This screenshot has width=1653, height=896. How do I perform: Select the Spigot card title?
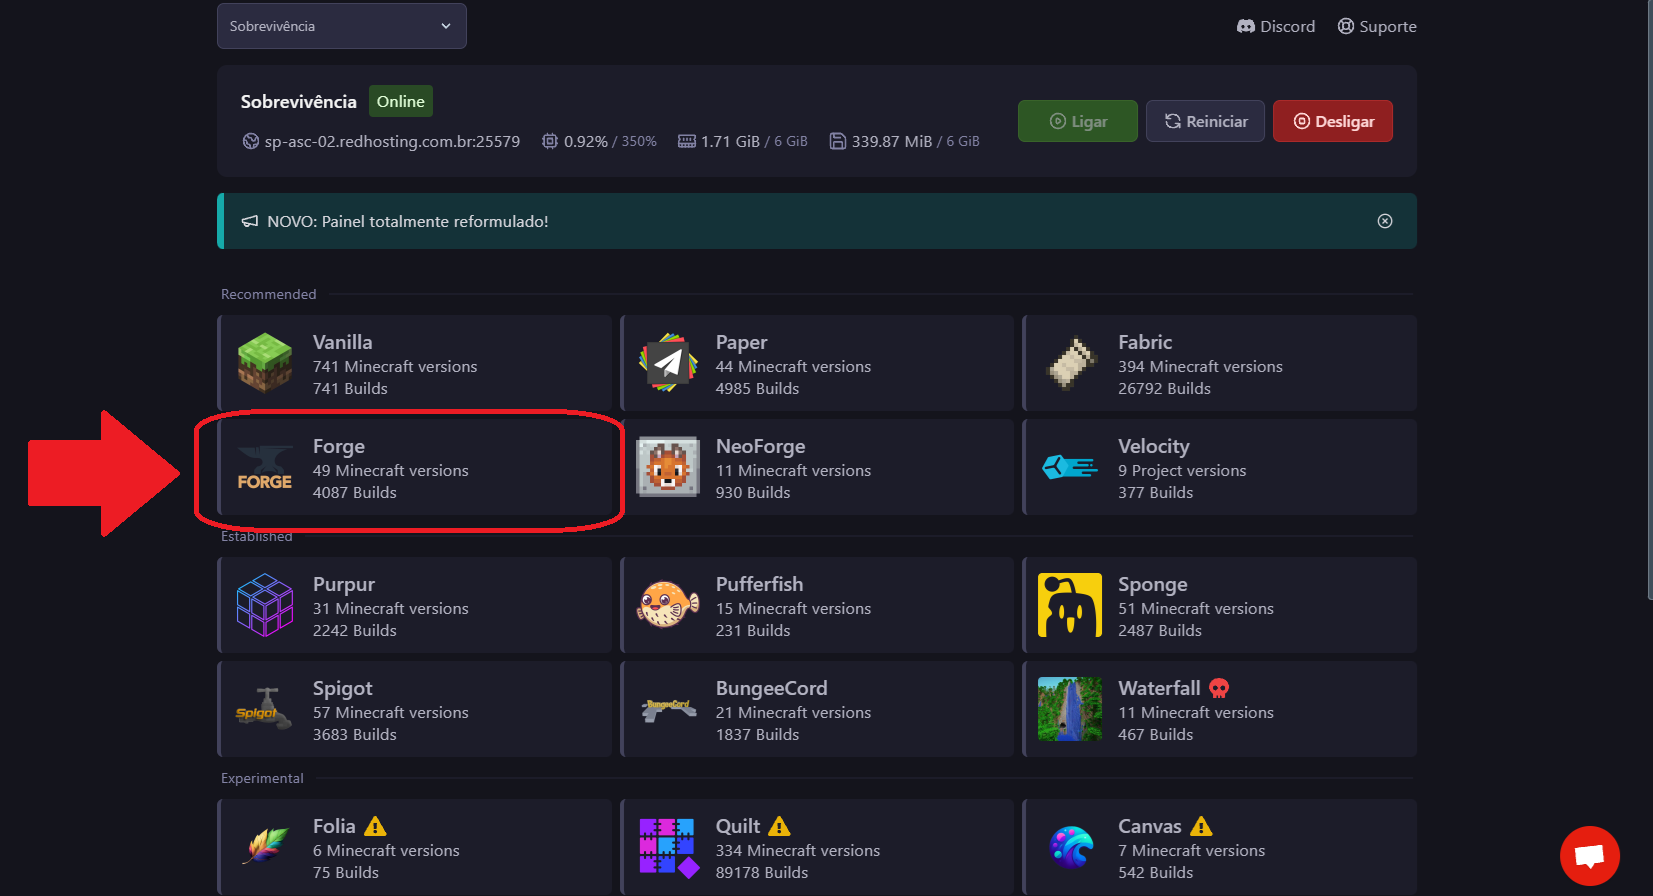[x=343, y=688]
